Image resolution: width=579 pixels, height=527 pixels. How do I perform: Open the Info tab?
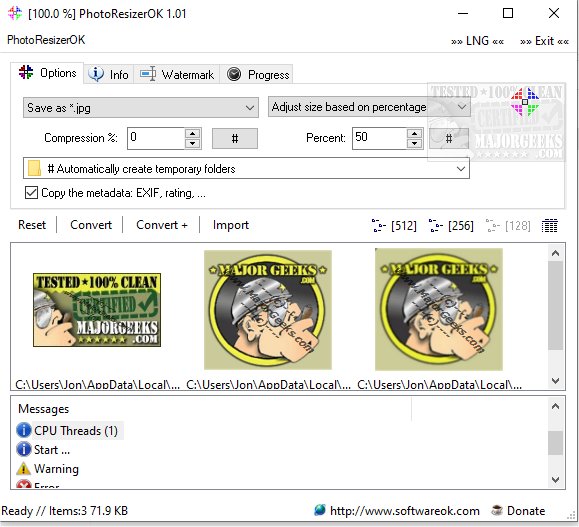(x=109, y=74)
